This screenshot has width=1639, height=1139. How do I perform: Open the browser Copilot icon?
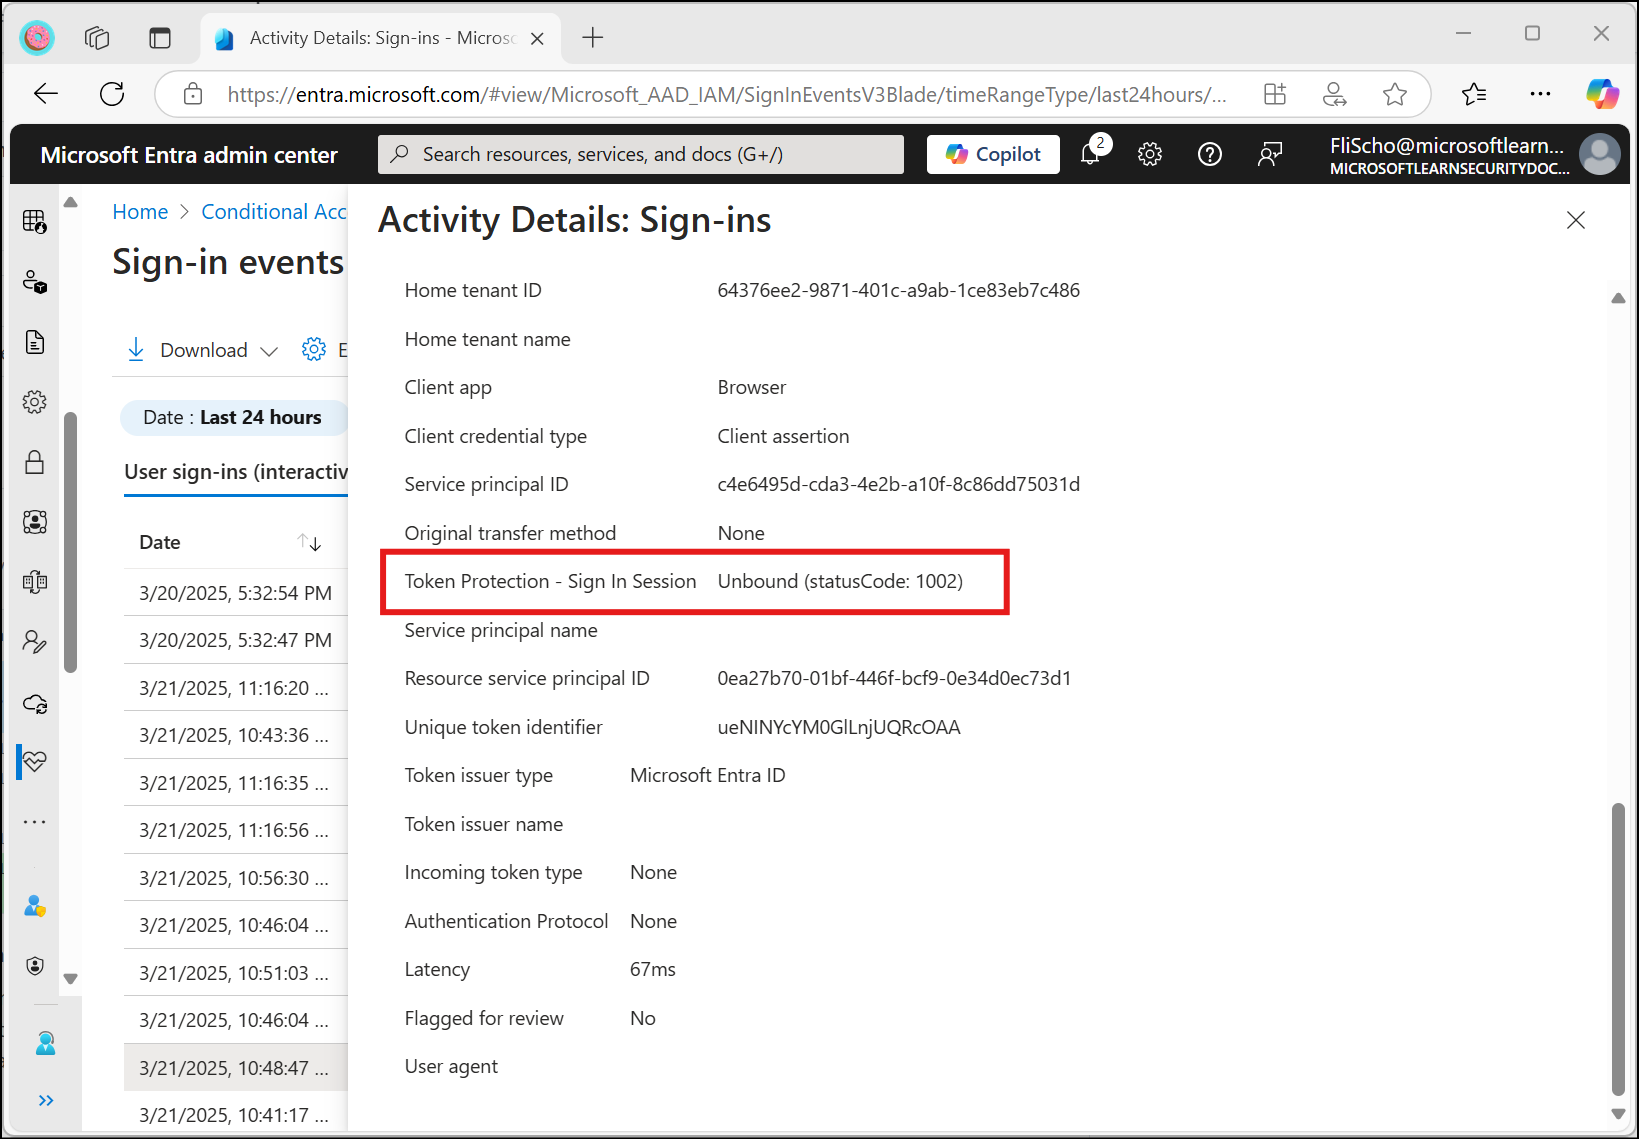coord(1603,94)
